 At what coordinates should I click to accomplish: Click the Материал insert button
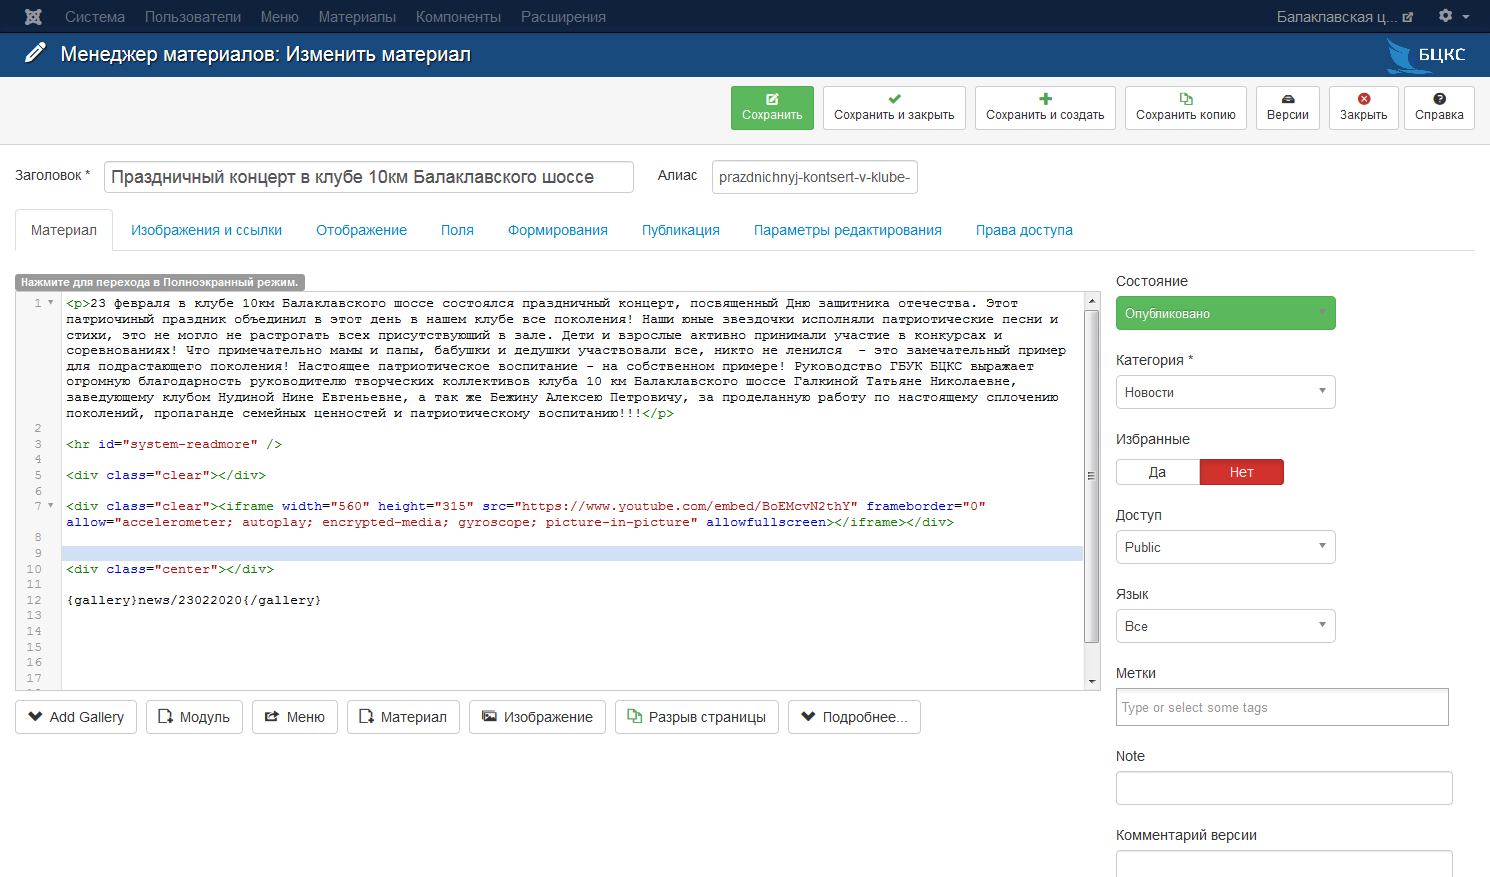[403, 717]
